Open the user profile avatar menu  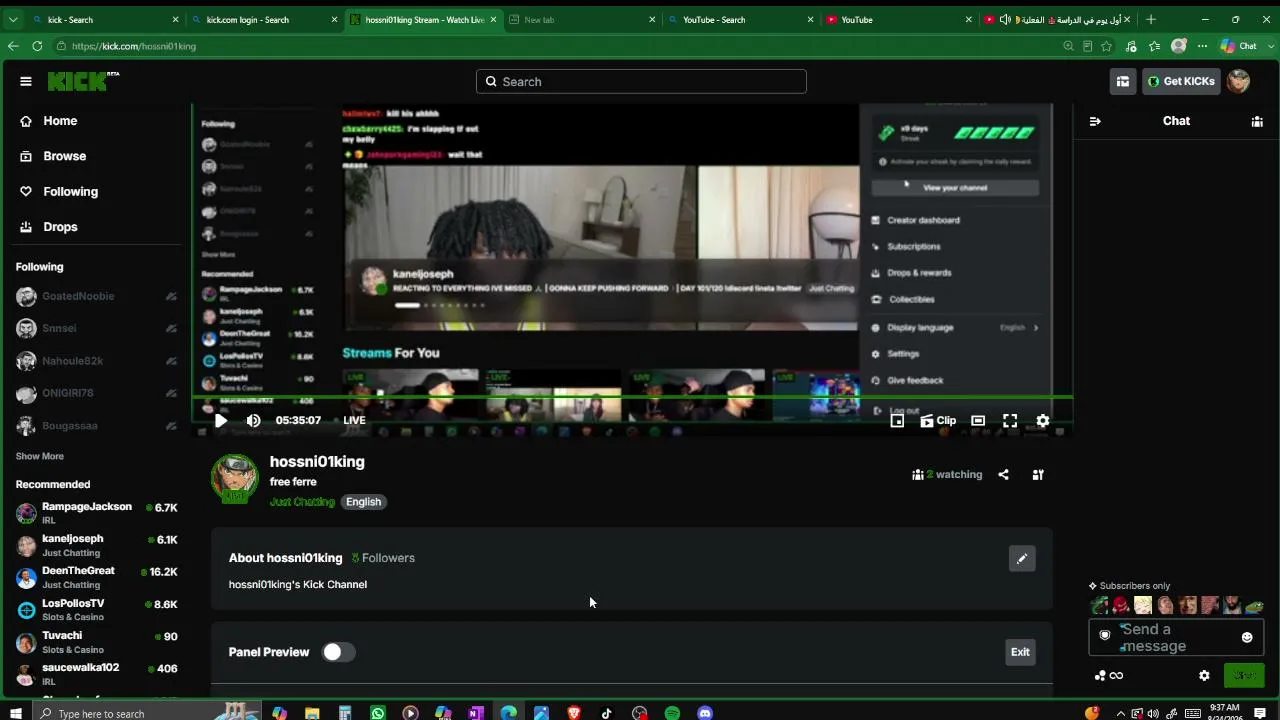click(1238, 82)
